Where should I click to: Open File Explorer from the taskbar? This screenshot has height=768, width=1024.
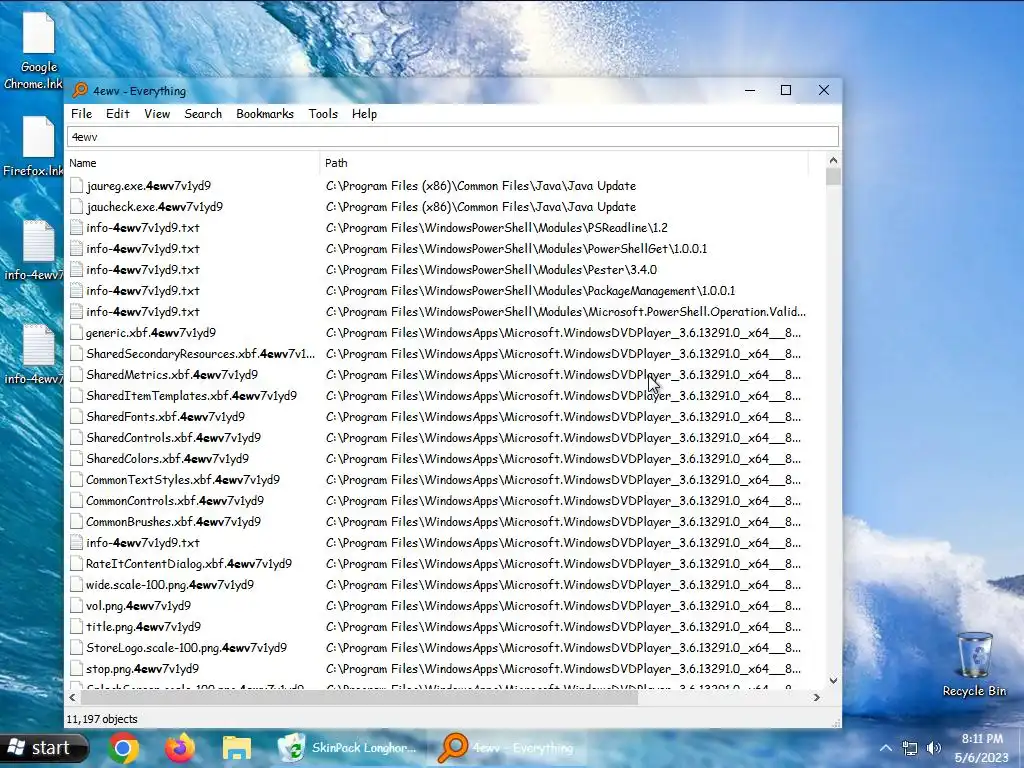coord(236,748)
